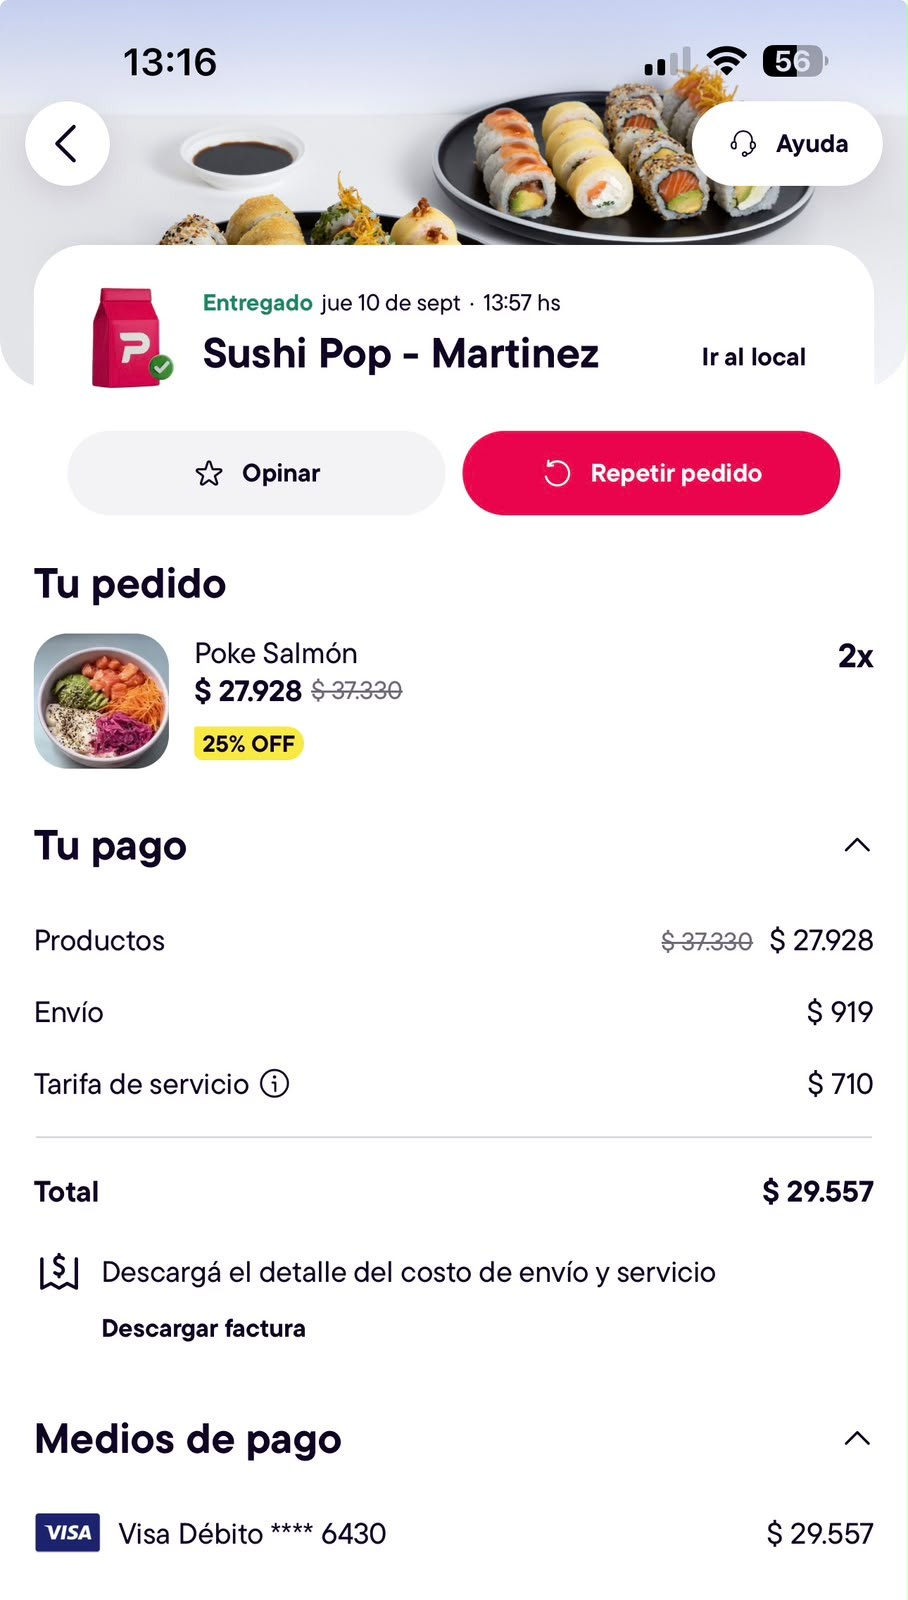Tap Repetir pedido button

pos(651,473)
